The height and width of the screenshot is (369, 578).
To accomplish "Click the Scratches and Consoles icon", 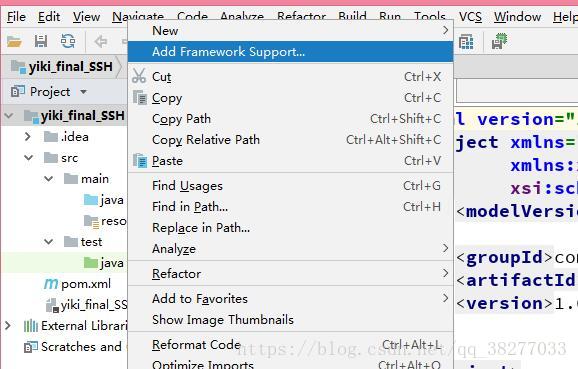I will click(x=31, y=347).
